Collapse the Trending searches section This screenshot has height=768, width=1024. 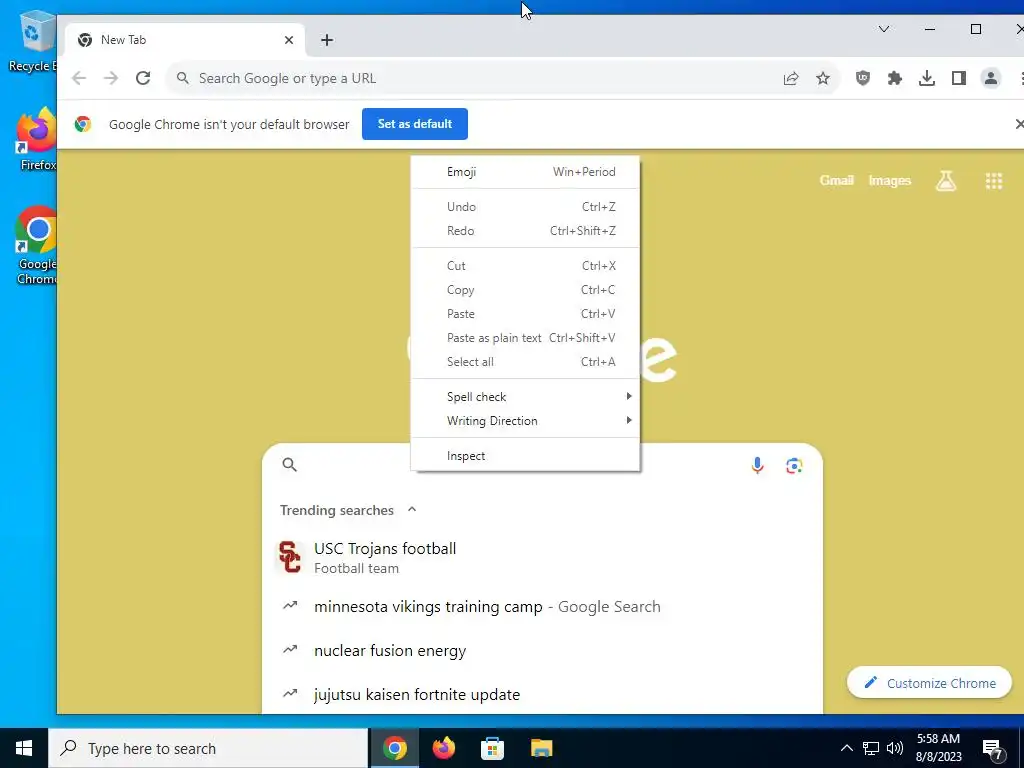pyautogui.click(x=411, y=509)
